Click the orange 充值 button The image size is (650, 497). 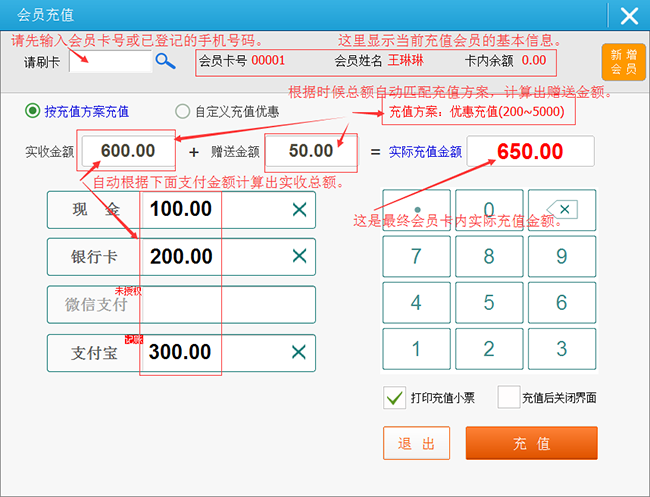coord(531,443)
